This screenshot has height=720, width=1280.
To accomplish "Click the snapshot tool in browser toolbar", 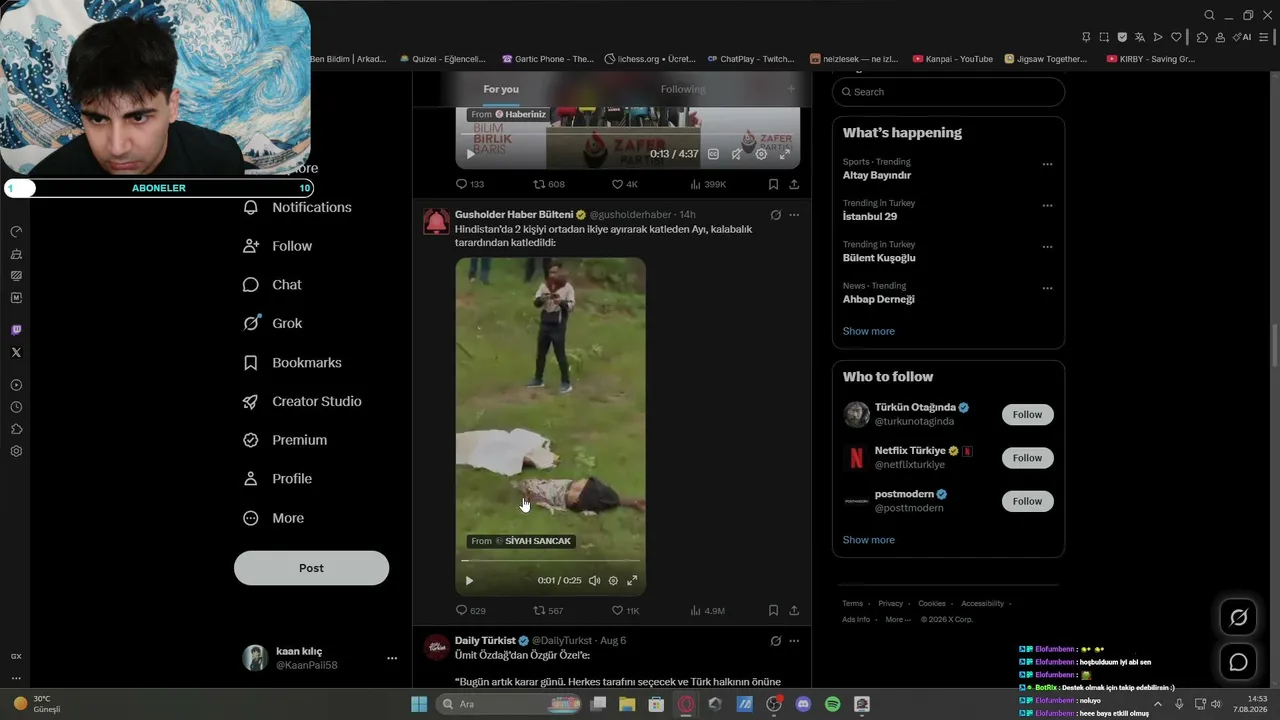I will click(1104, 37).
